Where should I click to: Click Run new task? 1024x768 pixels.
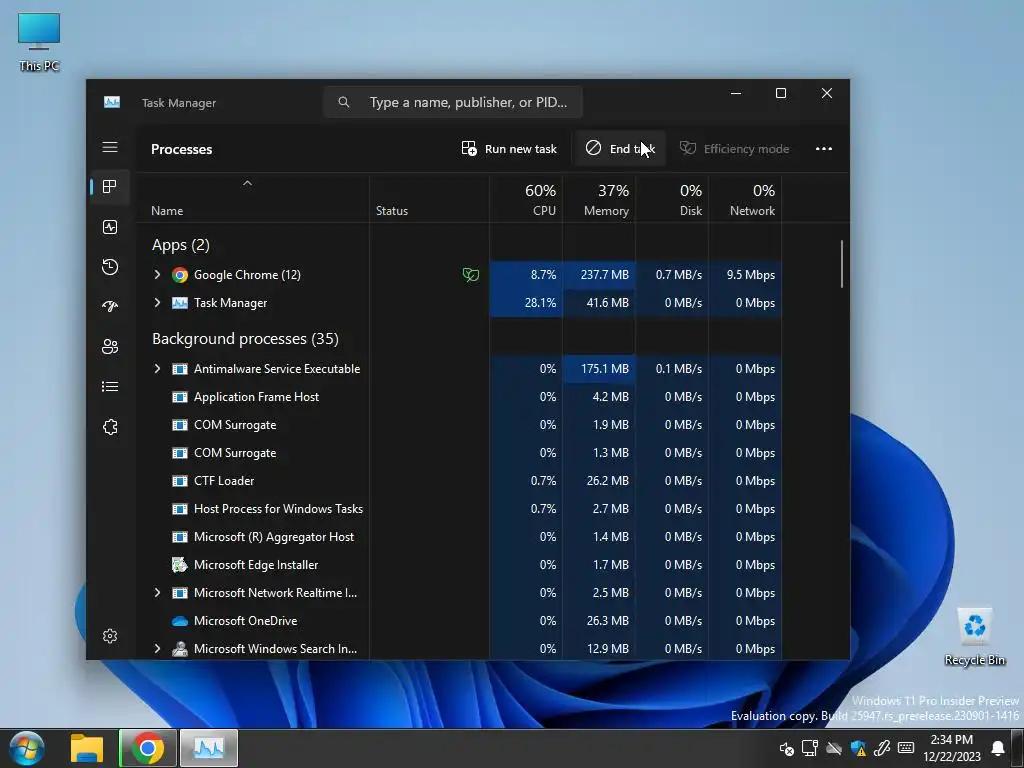click(509, 149)
